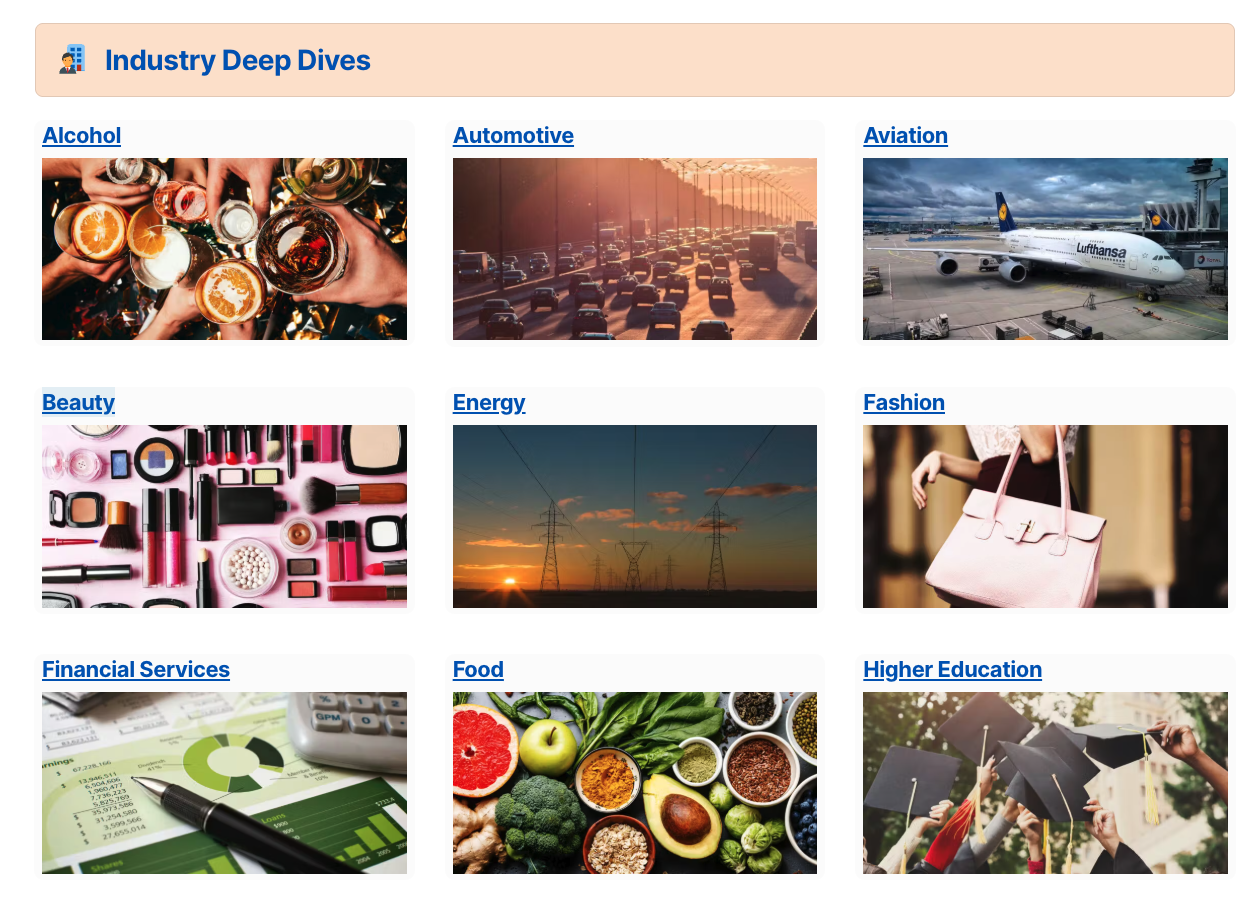Screen dimensions: 1258x906
Task: Click the pink handbag photo
Action: point(1045,516)
